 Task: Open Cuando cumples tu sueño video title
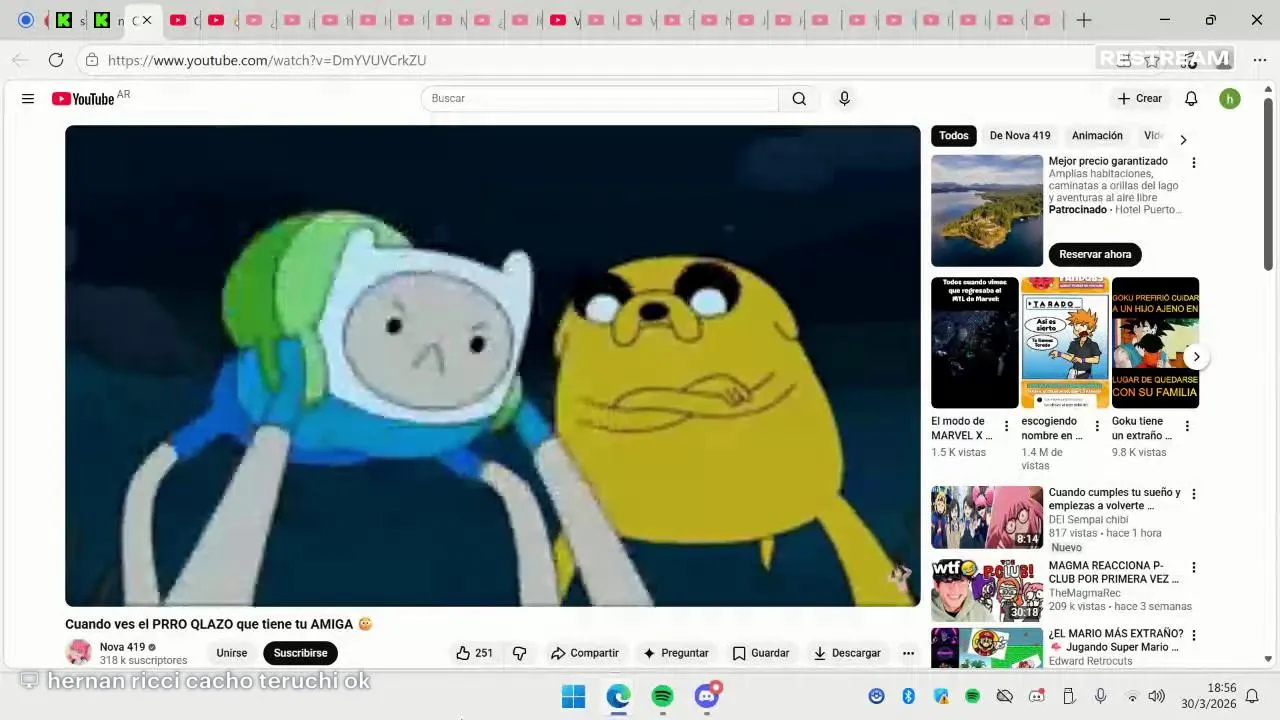pyautogui.click(x=1114, y=499)
